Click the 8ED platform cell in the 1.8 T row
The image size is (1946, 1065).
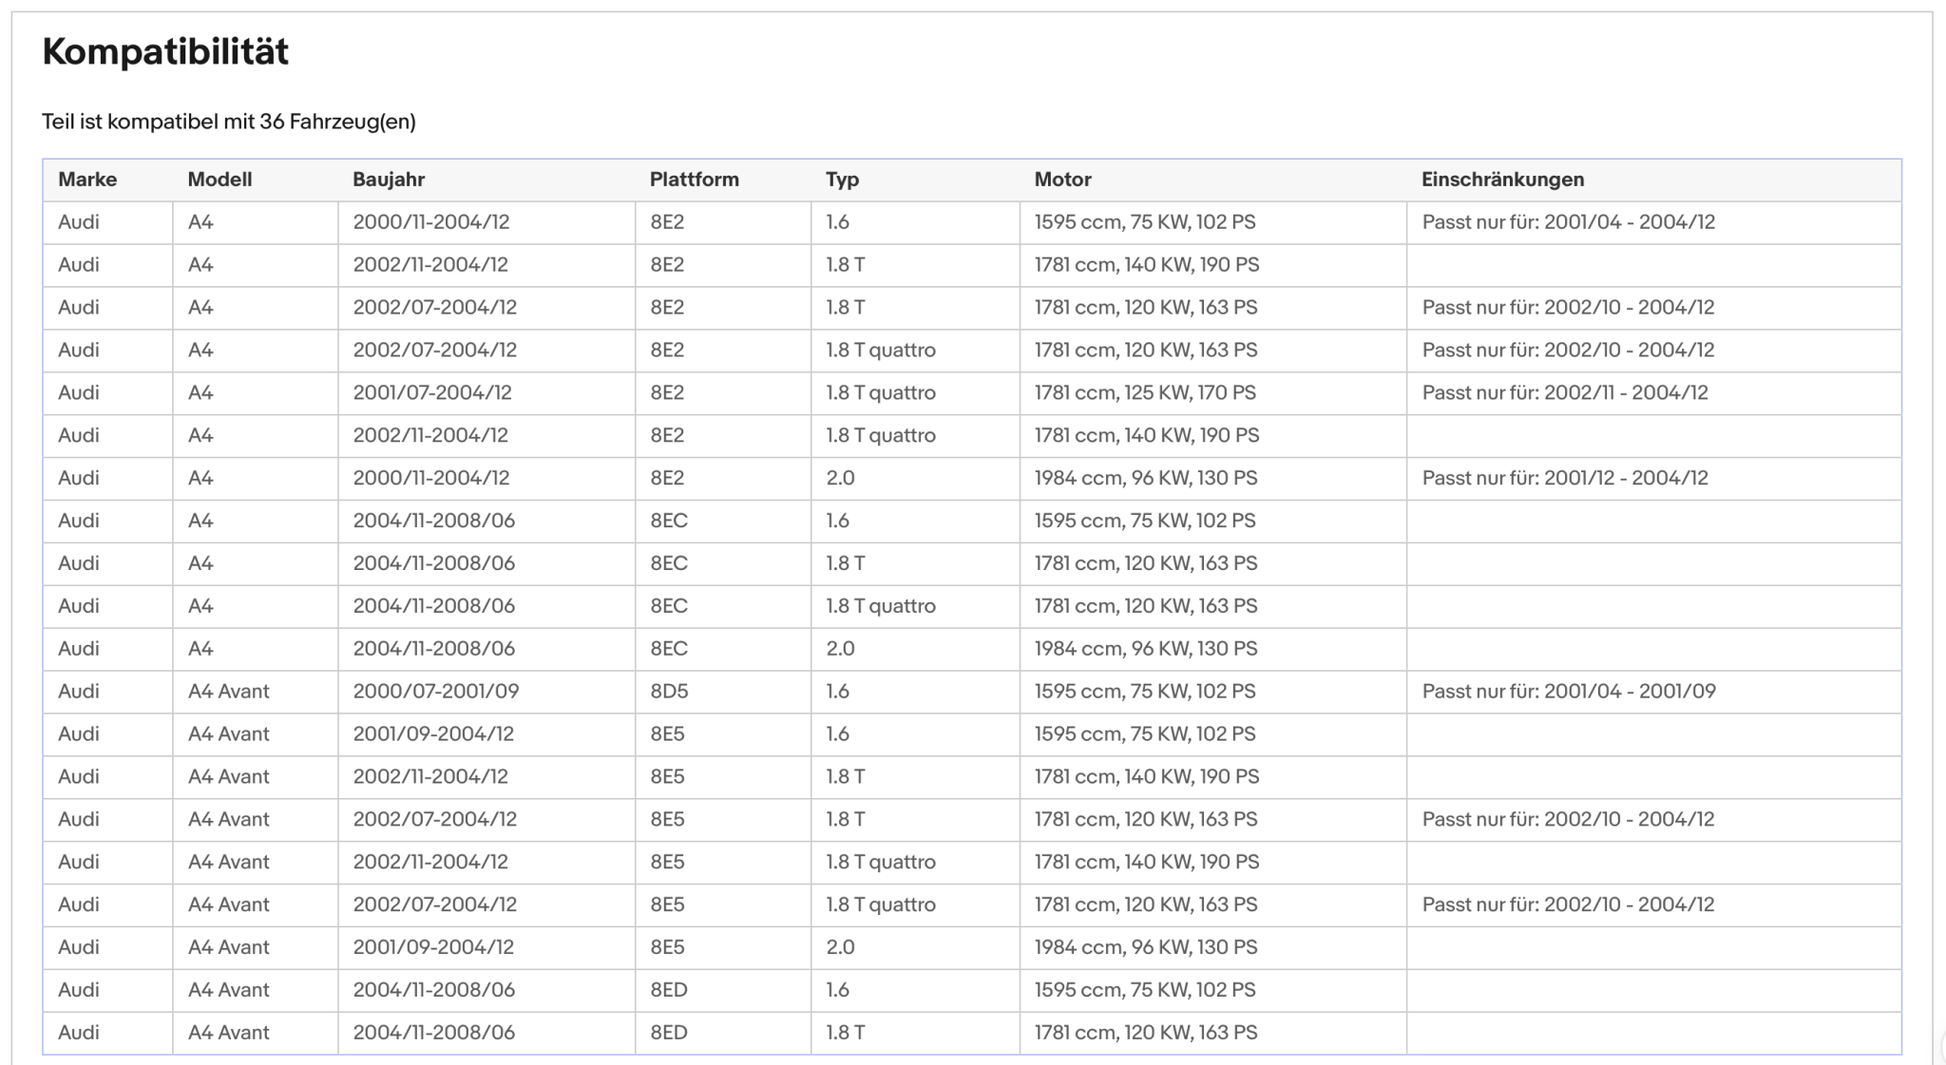[x=668, y=1032]
